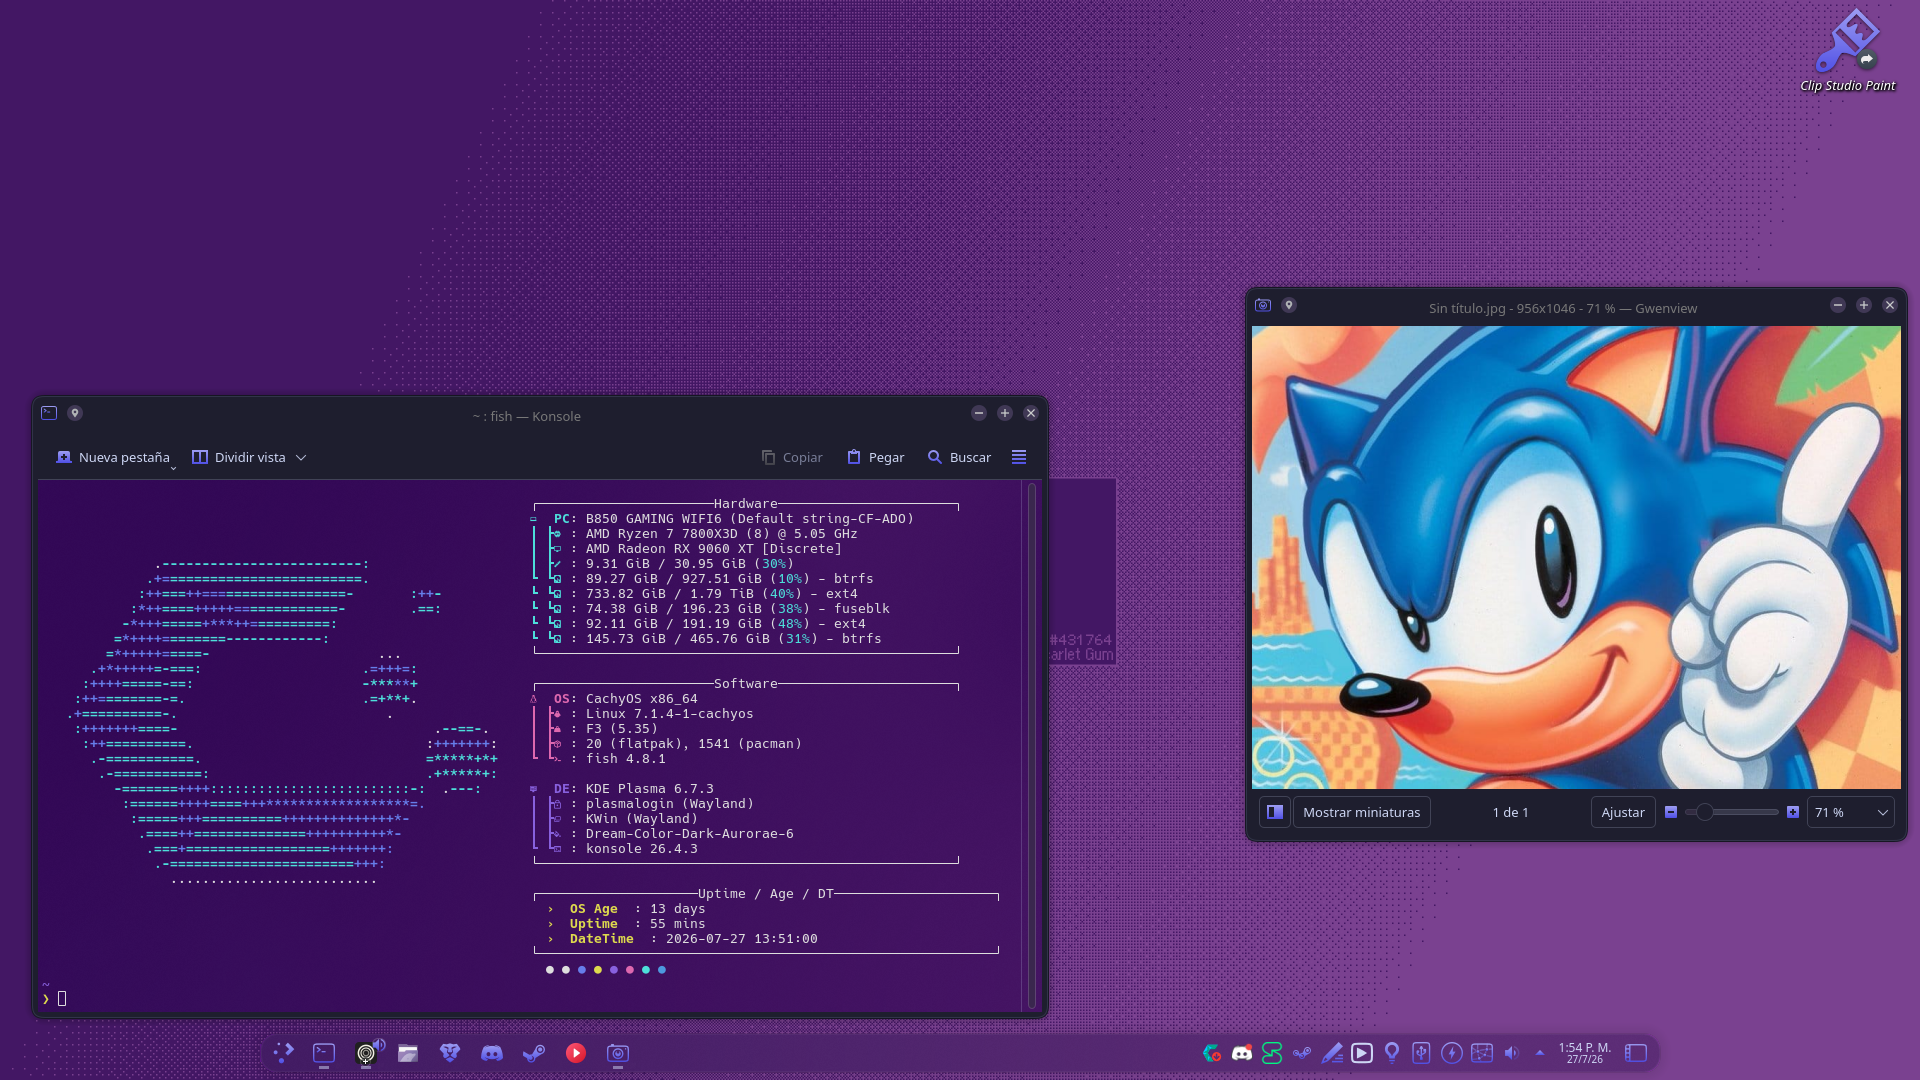Screen dimensions: 1920x1080
Task: Open the Konsole hamburger menu
Action: click(1019, 457)
